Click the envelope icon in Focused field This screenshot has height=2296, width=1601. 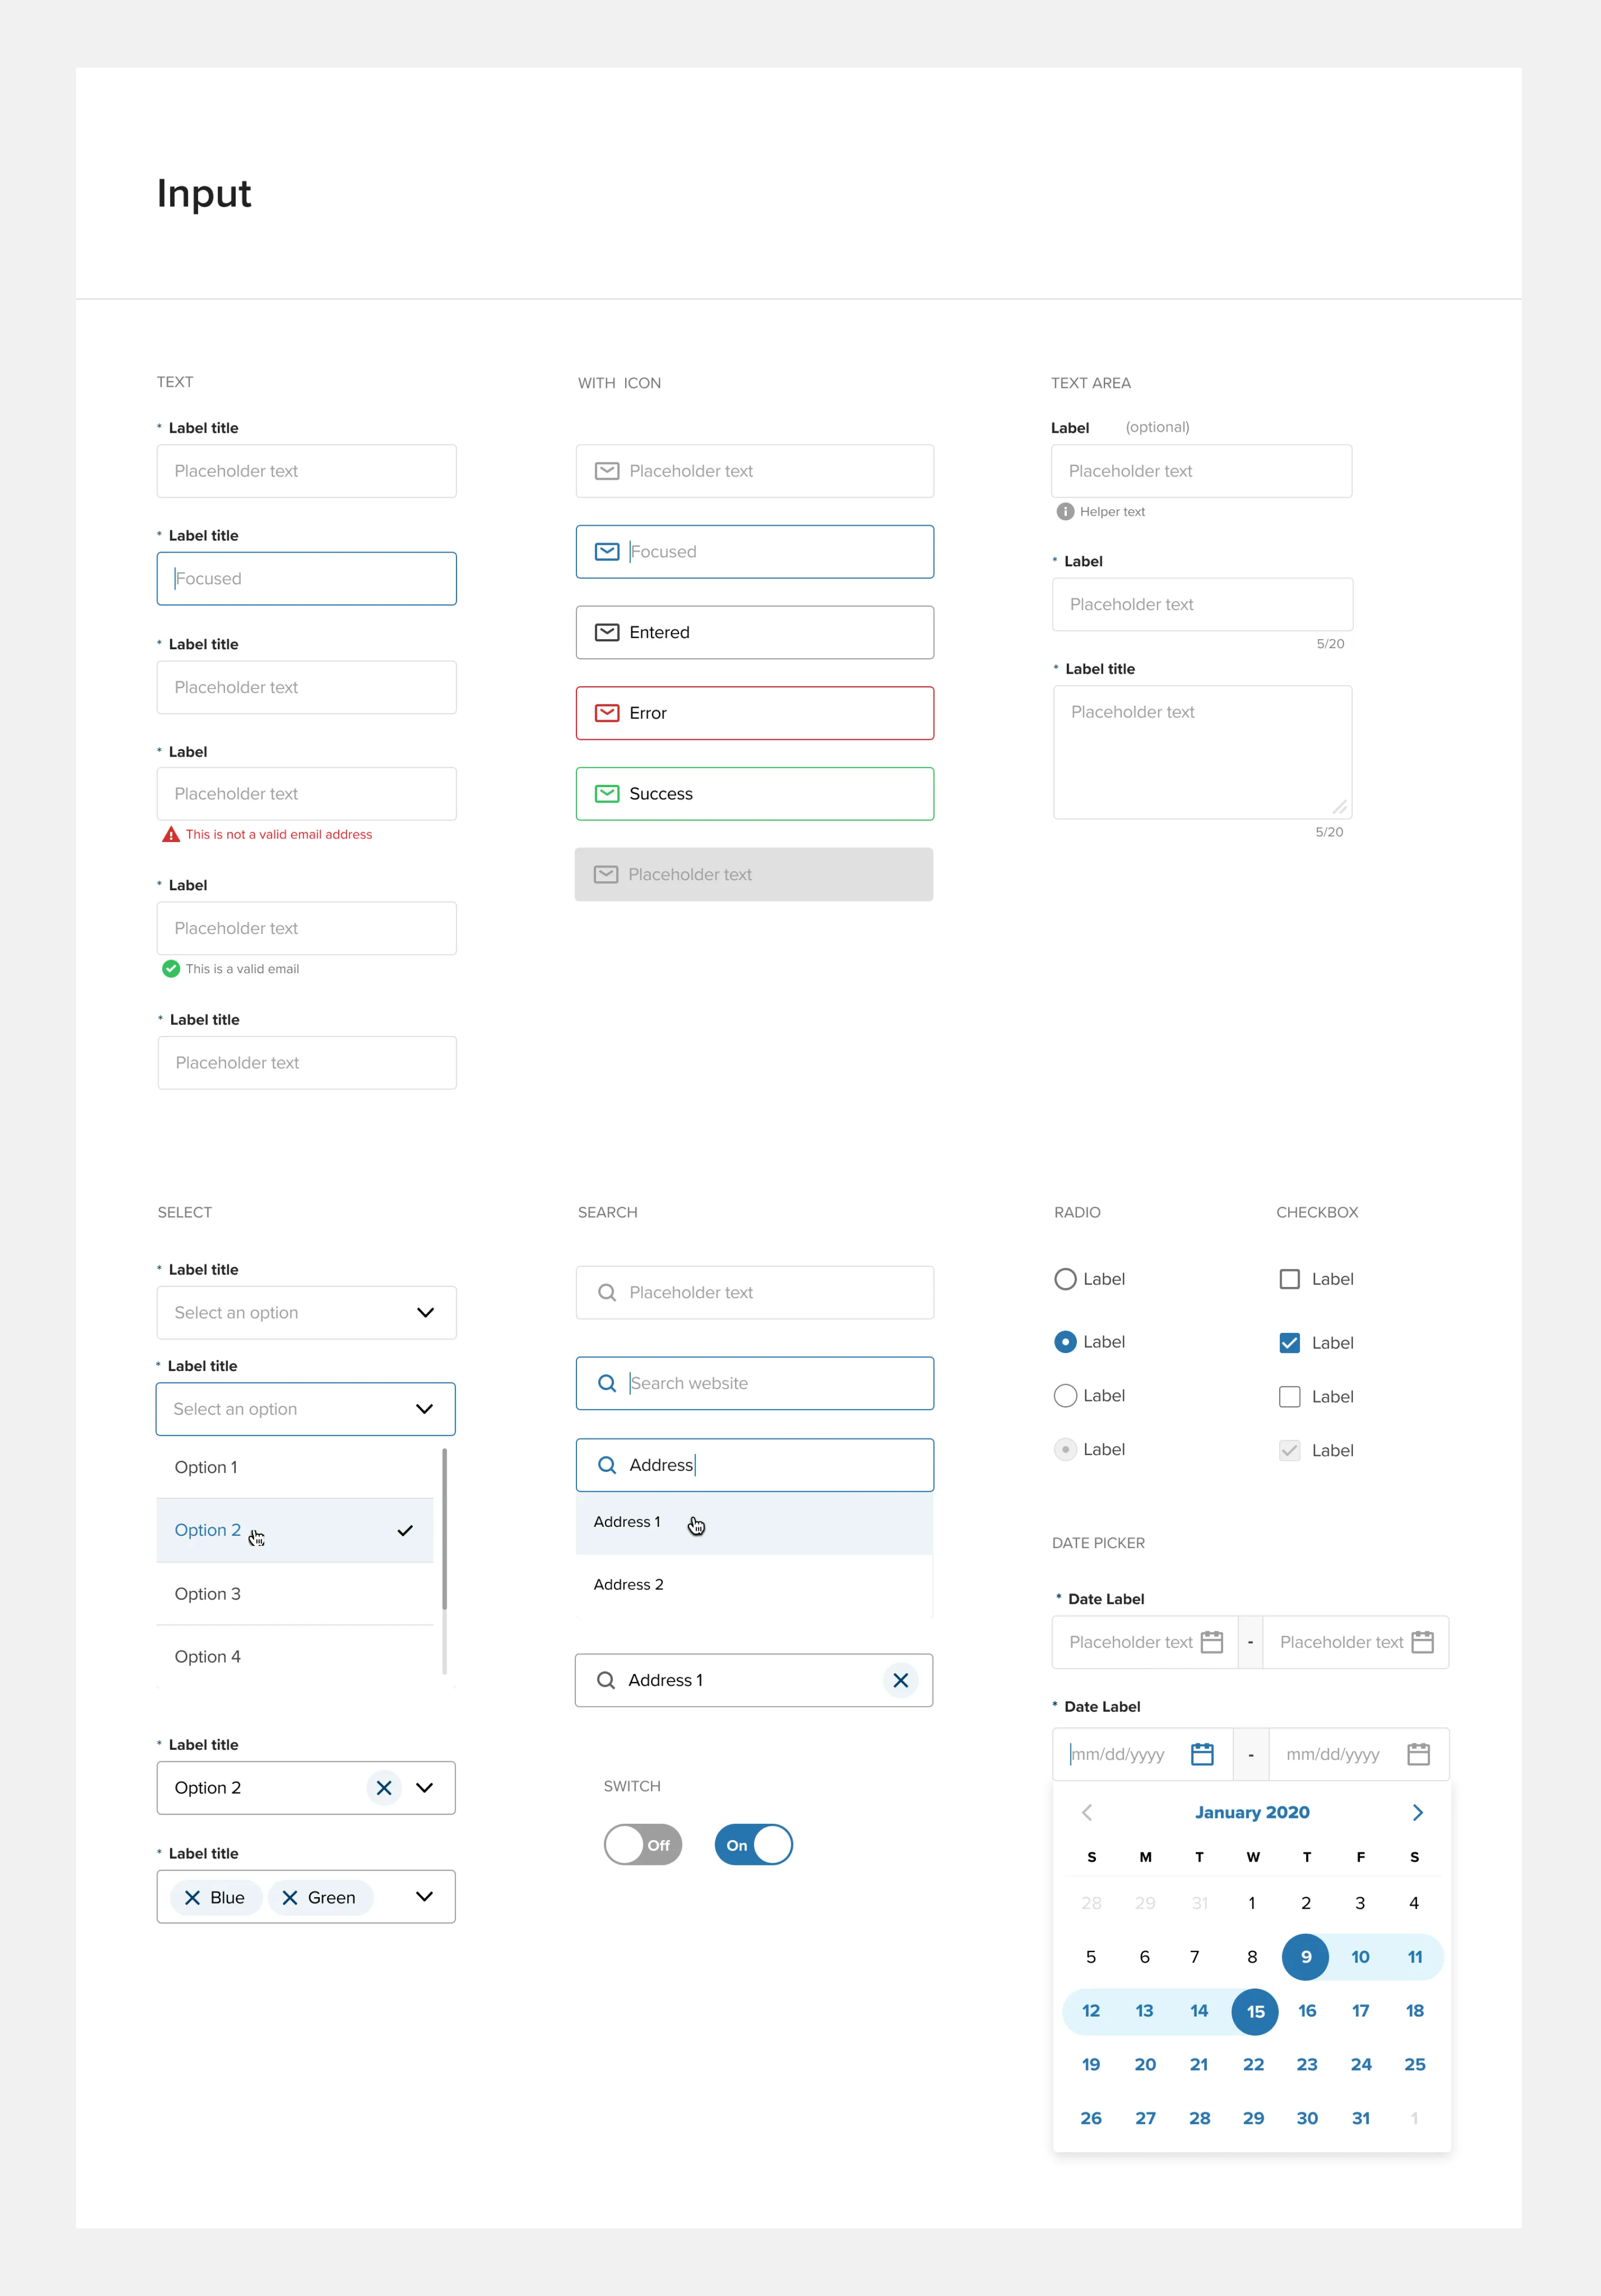[606, 552]
